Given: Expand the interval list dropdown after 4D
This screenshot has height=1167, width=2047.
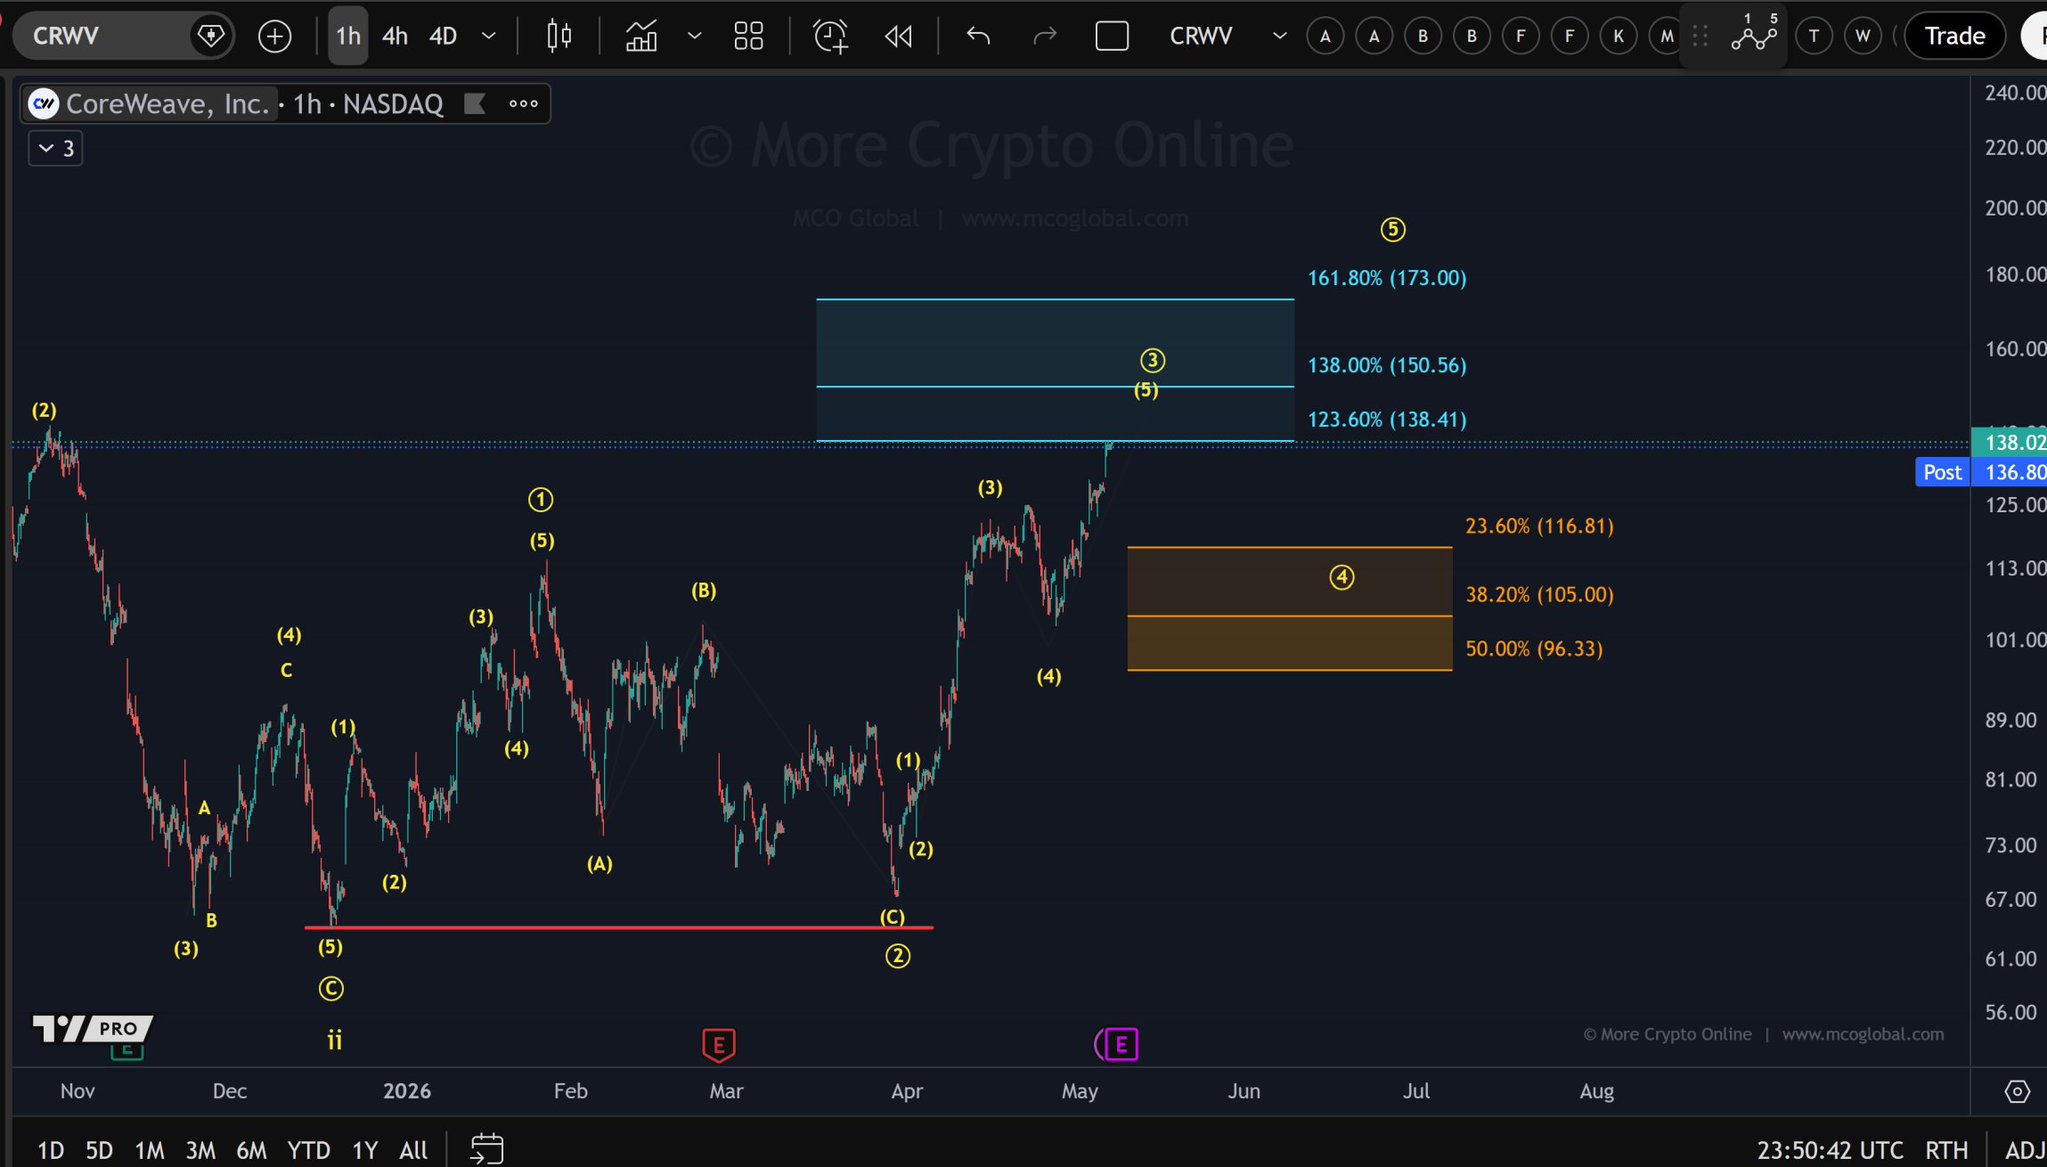Looking at the screenshot, I should click(x=489, y=37).
